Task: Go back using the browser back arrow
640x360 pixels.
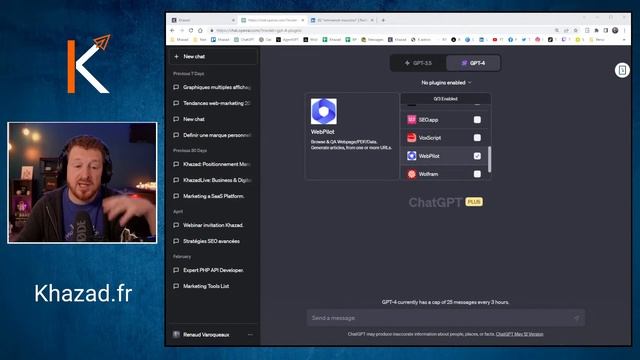Action: (x=172, y=30)
